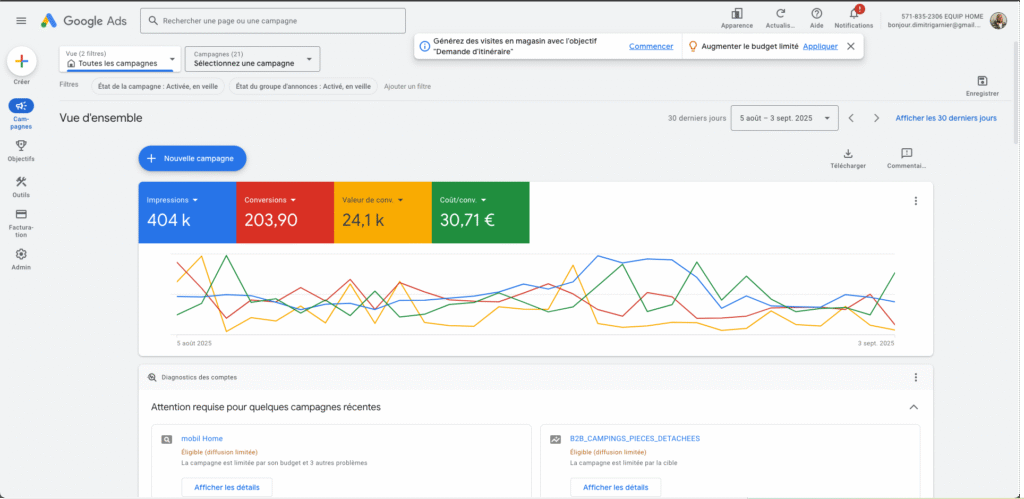Click the Télécharger download icon
Viewport: 1024px width, 499px height.
coord(848,154)
